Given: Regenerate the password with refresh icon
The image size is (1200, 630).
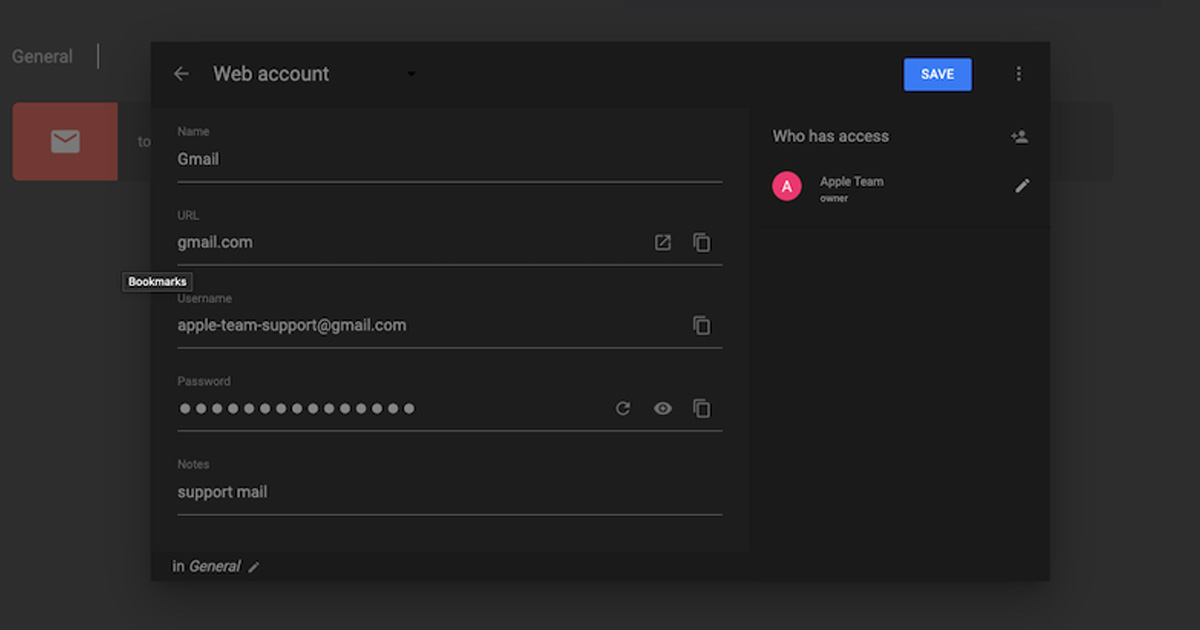Looking at the screenshot, I should click(x=623, y=408).
